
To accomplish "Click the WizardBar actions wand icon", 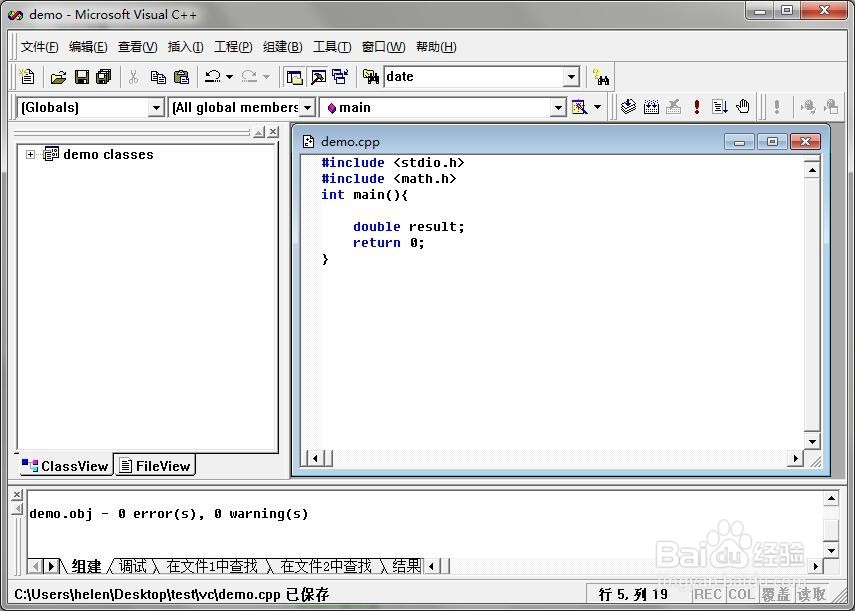I will click(x=580, y=107).
